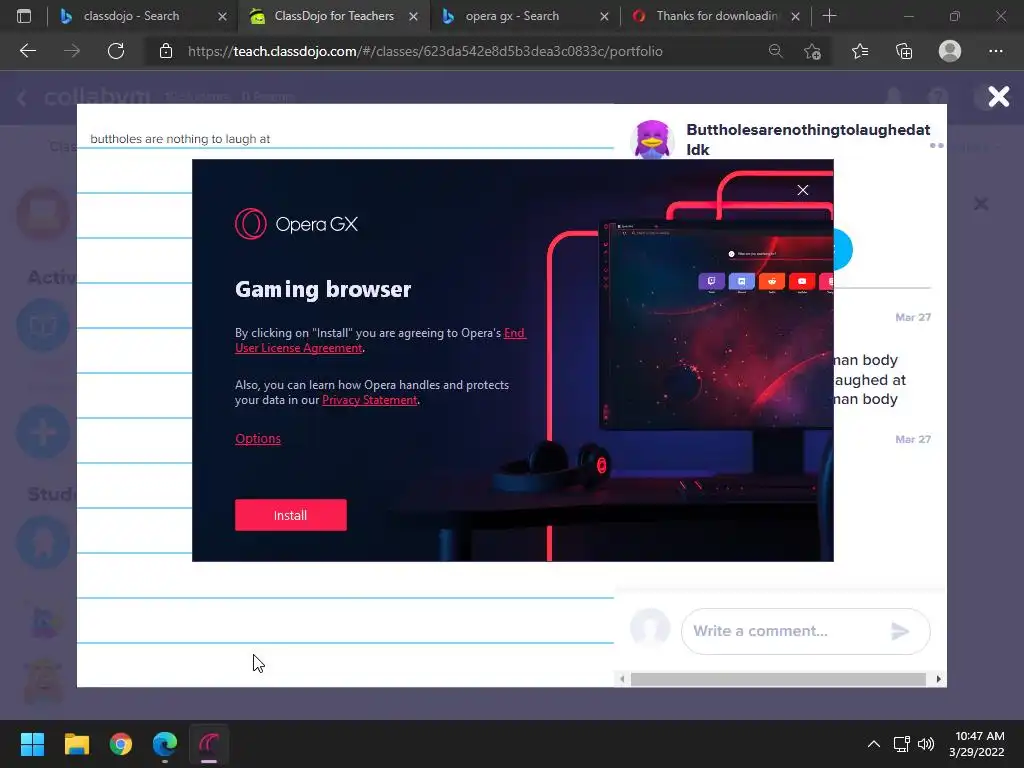
Task: Open the two-dots more options beside the student name
Action: click(936, 146)
